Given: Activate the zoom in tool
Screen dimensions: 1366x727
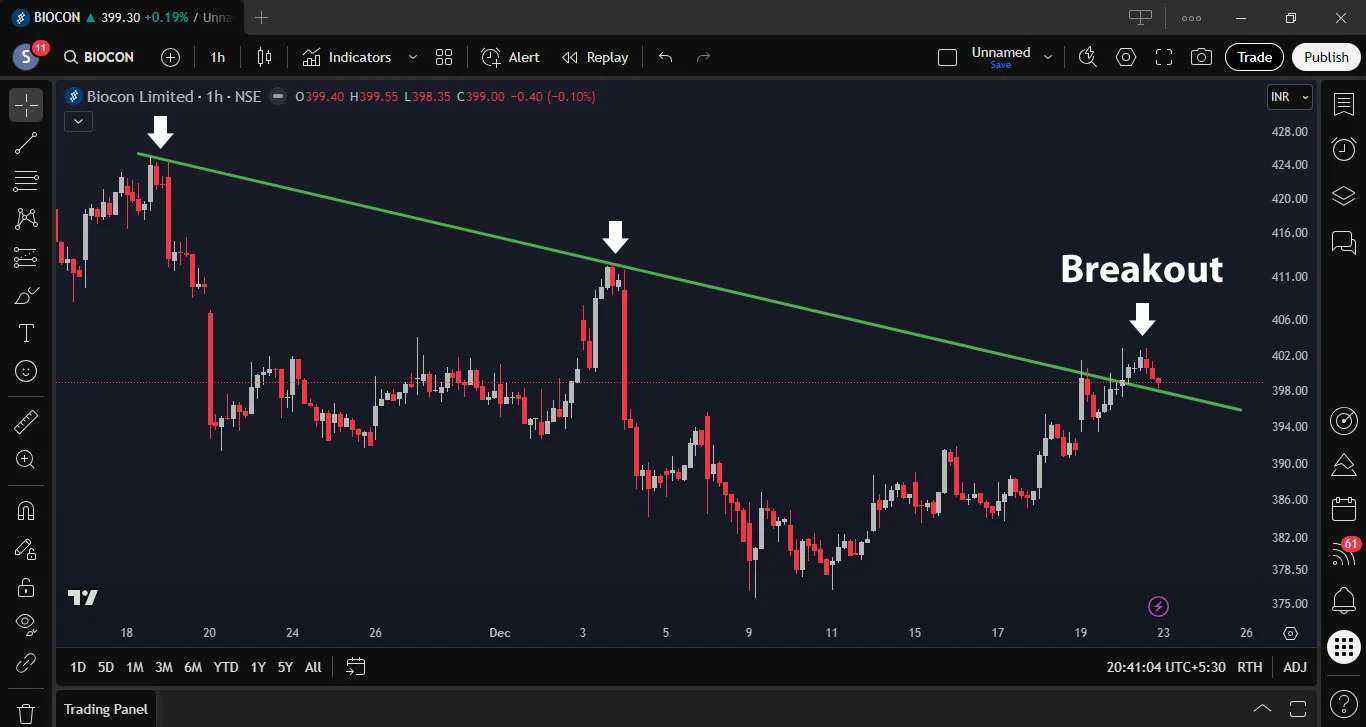Looking at the screenshot, I should pos(26,460).
